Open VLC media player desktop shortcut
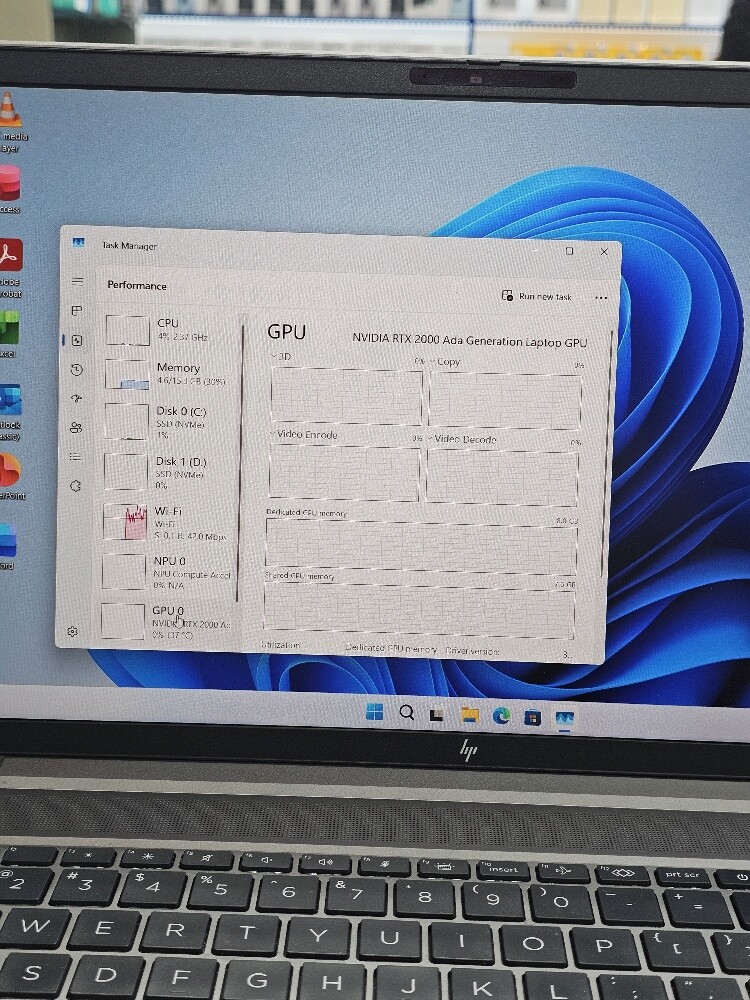This screenshot has height=1000, width=750. tap(9, 122)
